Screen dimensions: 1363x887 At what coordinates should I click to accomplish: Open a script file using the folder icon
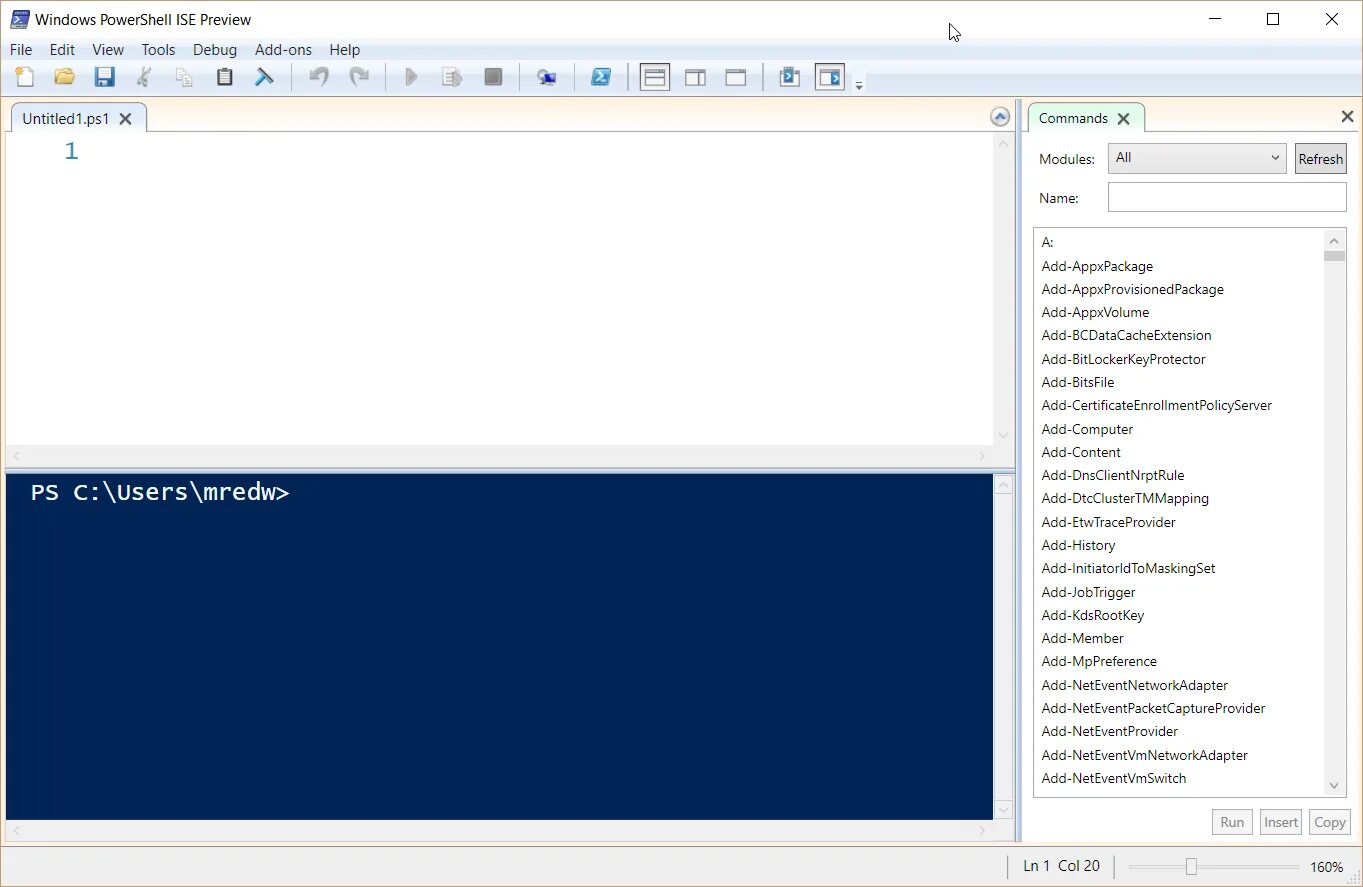(65, 77)
